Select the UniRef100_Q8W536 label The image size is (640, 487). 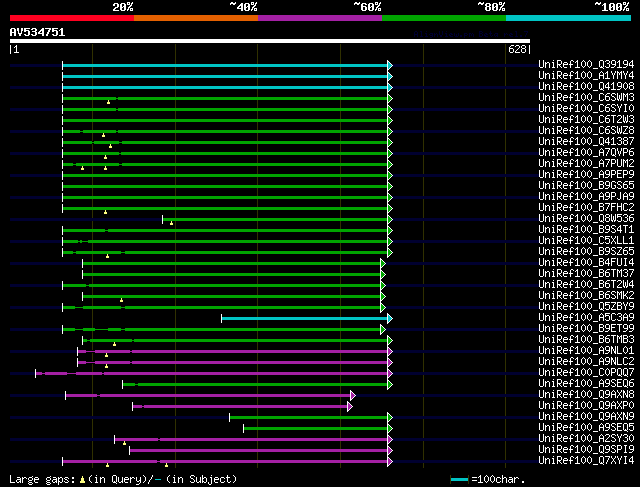pos(586,219)
